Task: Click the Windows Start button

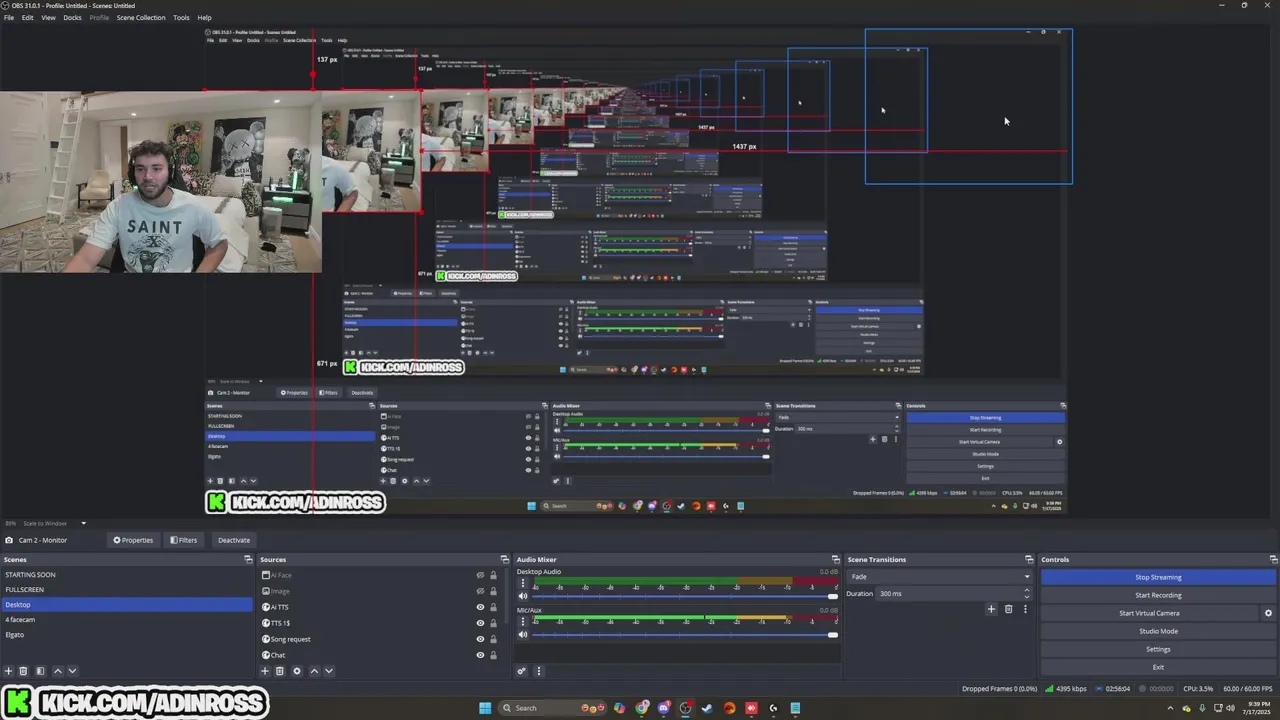Action: [485, 708]
